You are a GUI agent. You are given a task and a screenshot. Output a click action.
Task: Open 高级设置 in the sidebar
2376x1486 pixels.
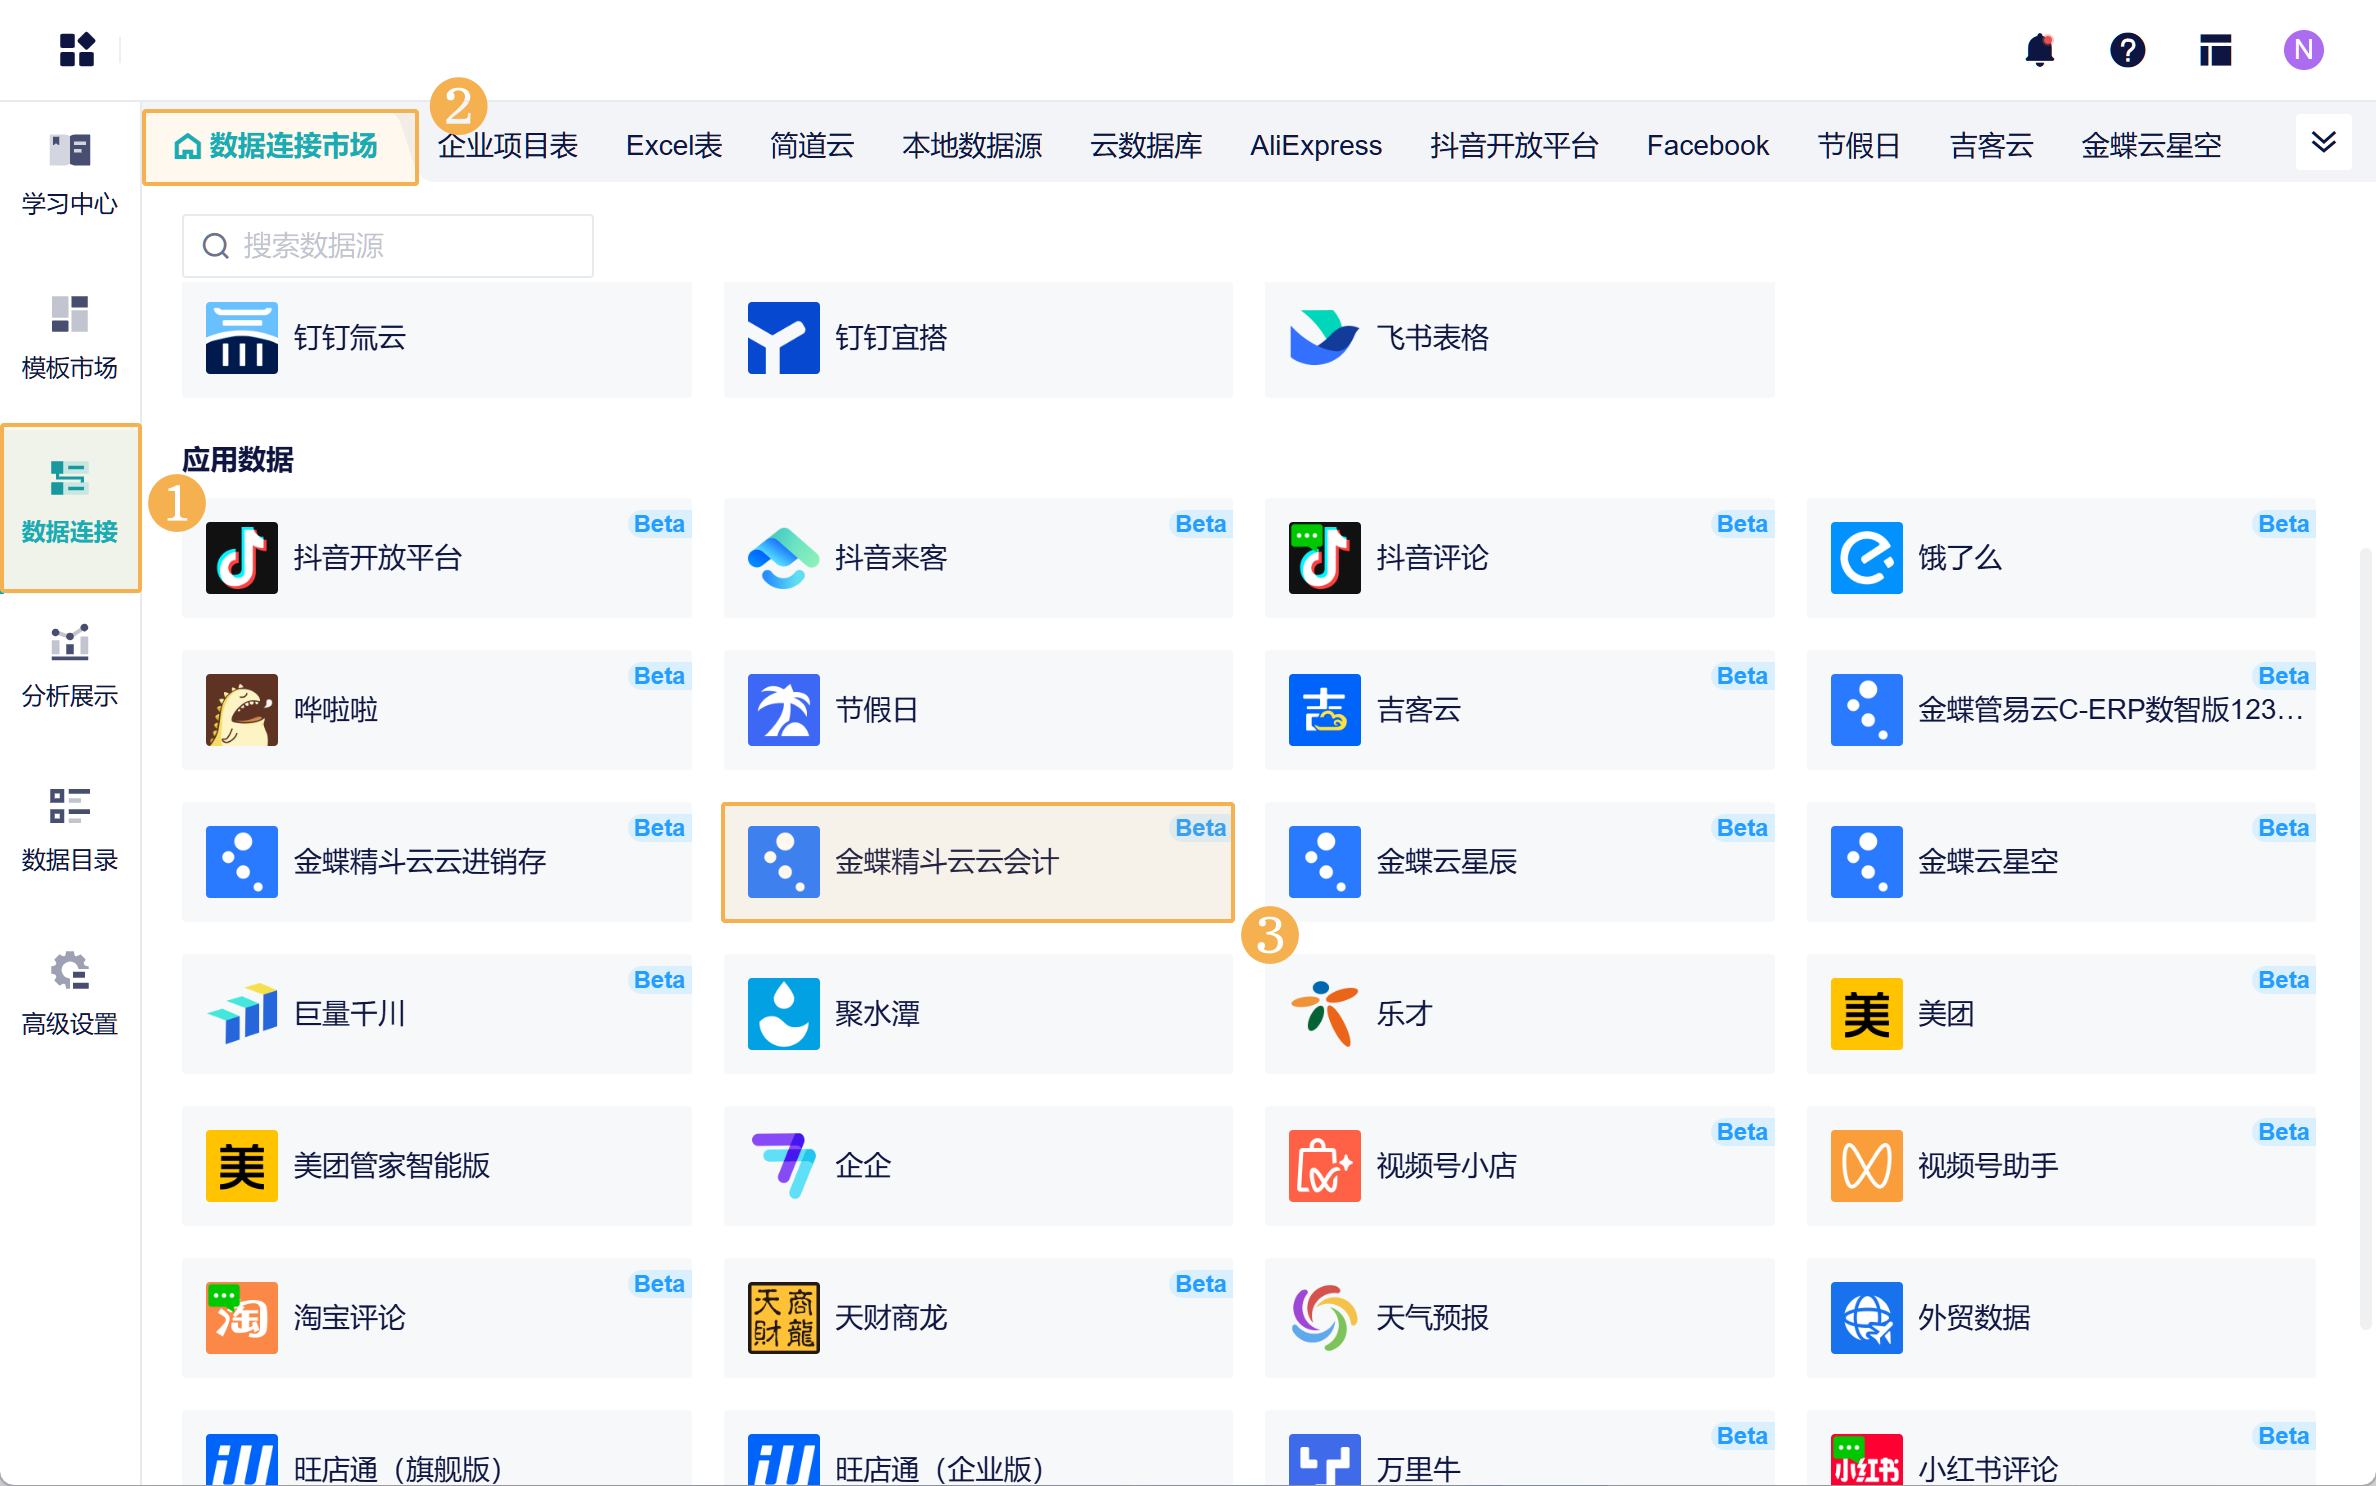click(70, 995)
